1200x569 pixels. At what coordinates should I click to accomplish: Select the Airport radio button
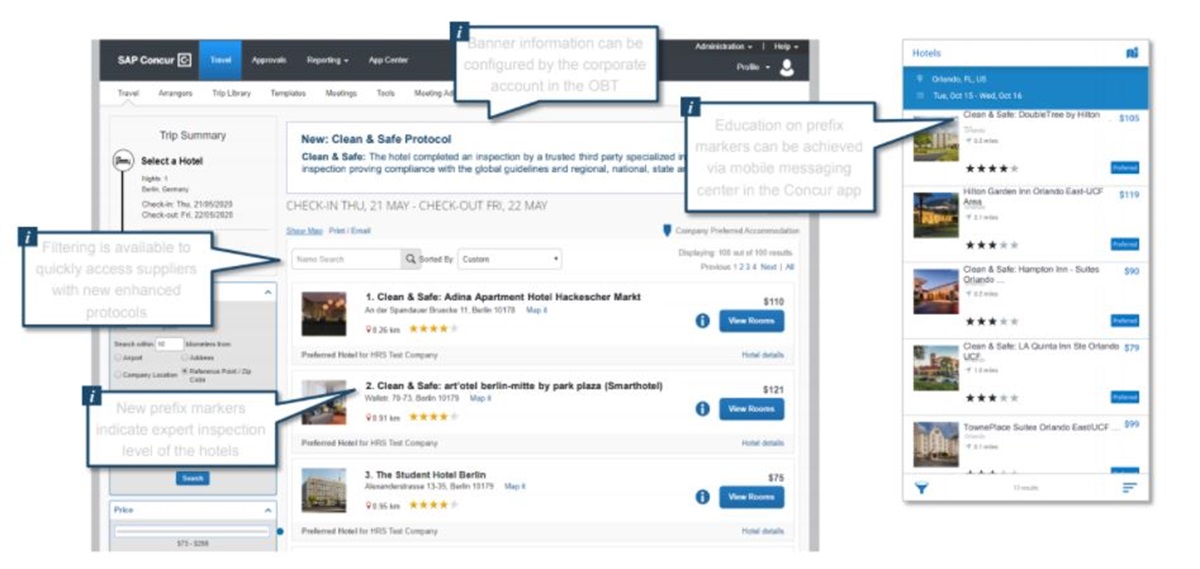pos(119,356)
